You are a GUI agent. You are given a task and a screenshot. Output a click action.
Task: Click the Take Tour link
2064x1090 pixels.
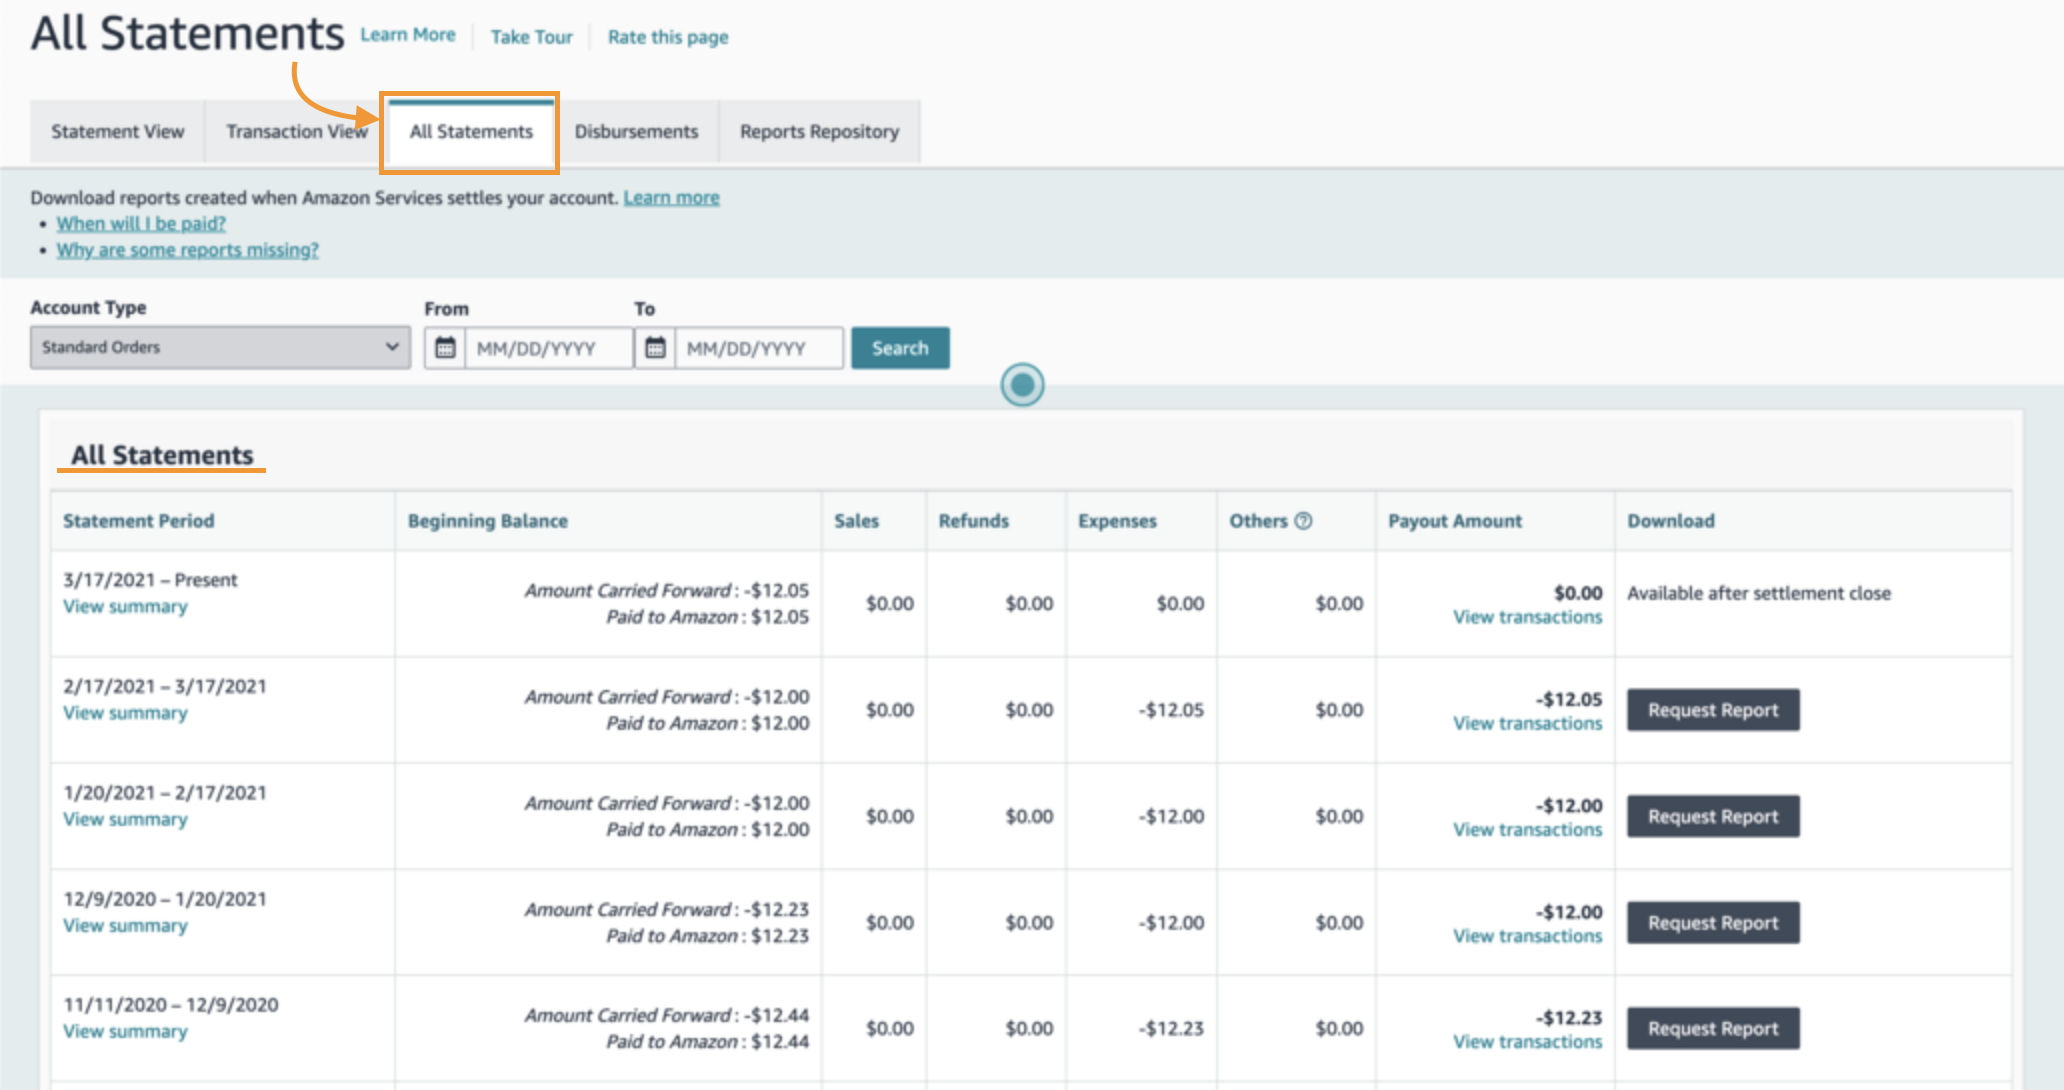[531, 37]
